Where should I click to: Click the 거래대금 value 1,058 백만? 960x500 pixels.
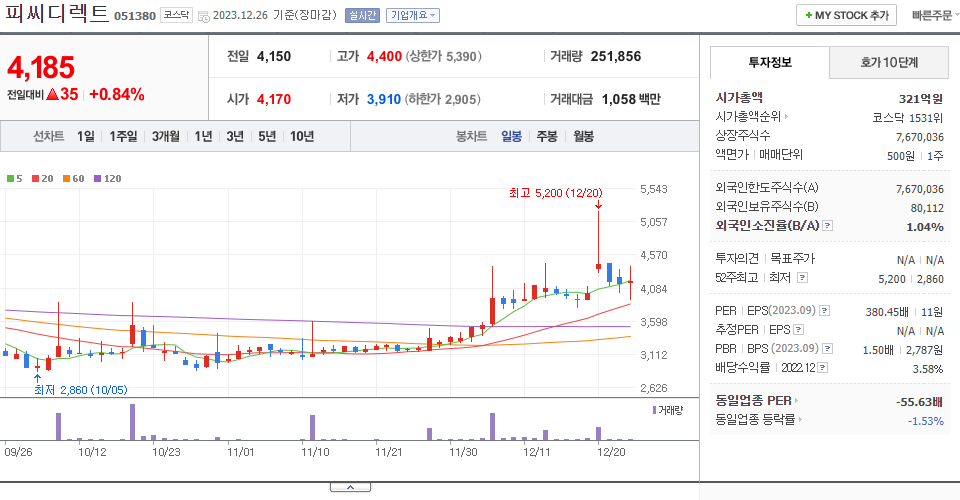click(x=631, y=99)
